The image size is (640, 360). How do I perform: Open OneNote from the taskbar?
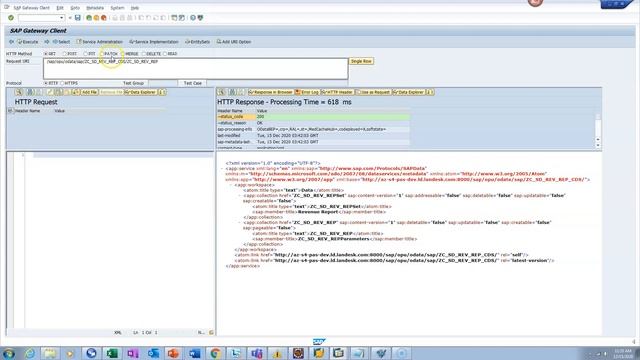tap(133, 353)
